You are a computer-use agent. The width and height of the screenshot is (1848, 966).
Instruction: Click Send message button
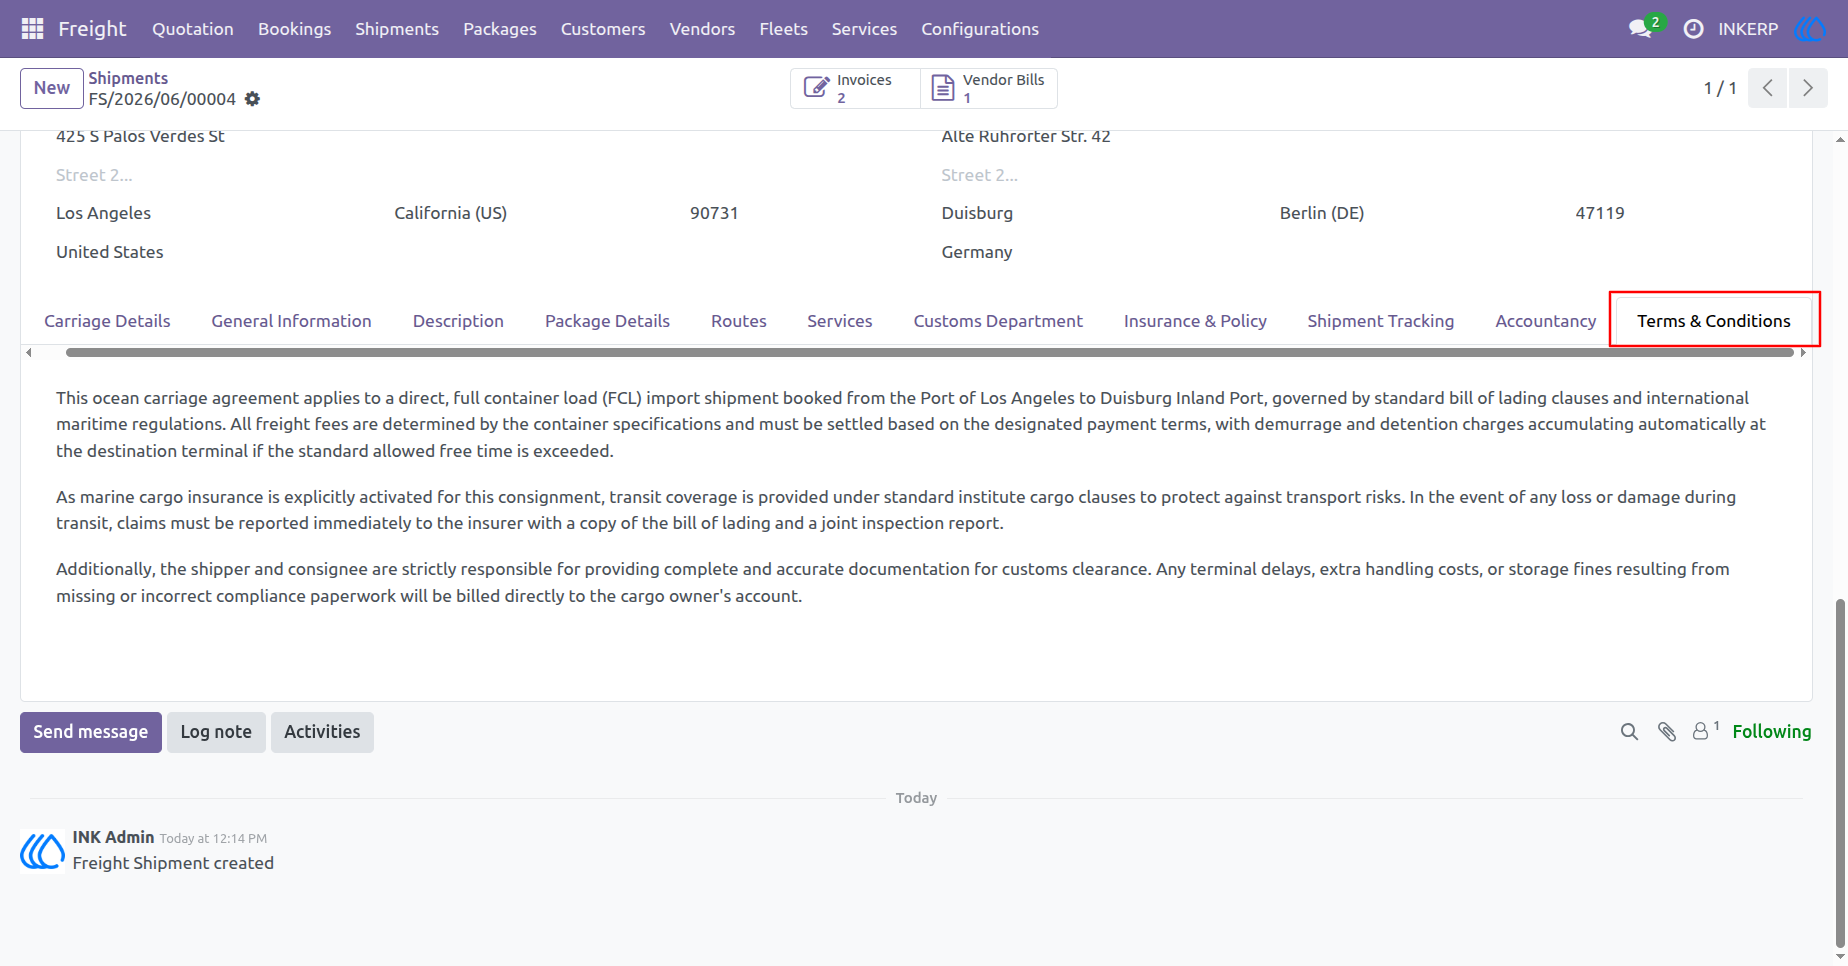tap(91, 732)
